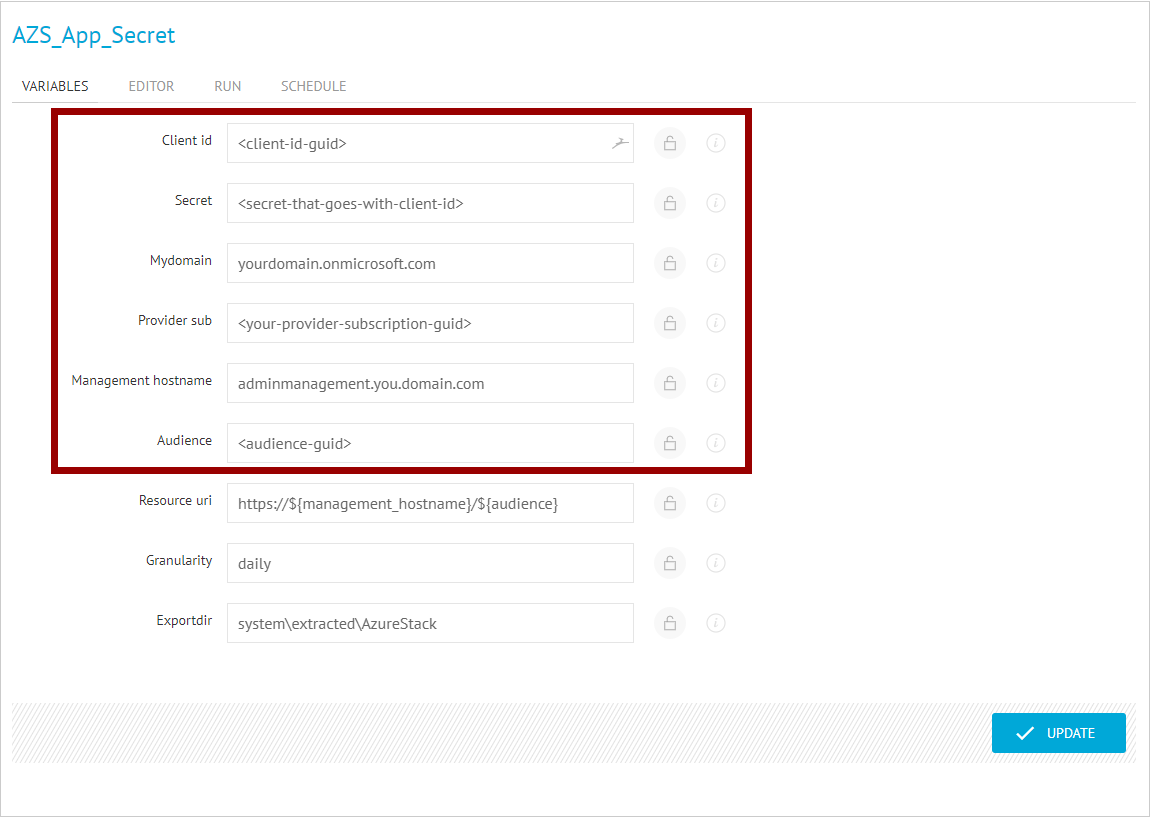Toggle the lock icon for Client id

pos(669,142)
